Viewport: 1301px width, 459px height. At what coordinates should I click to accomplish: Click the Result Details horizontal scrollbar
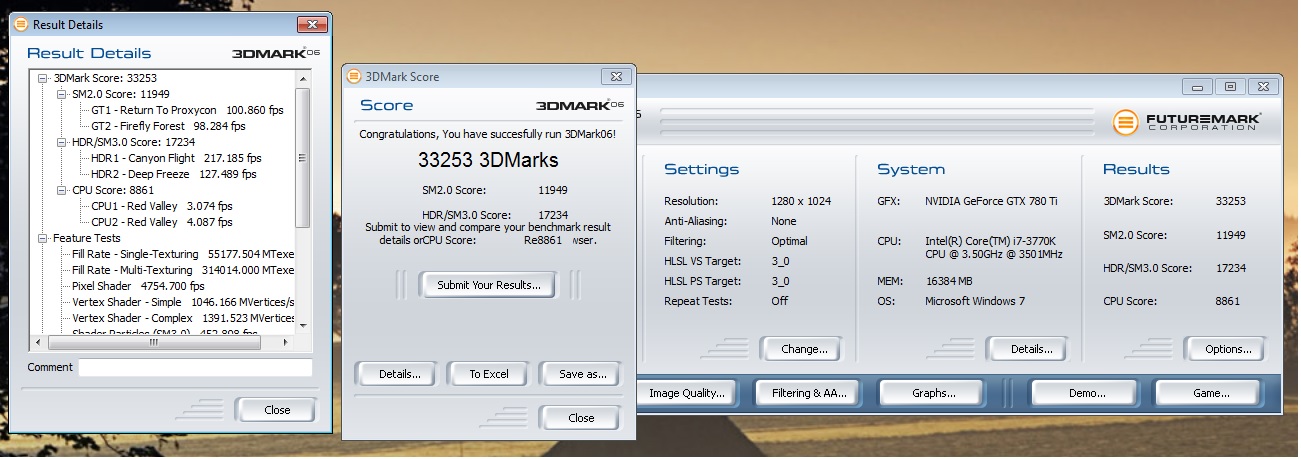[153, 343]
